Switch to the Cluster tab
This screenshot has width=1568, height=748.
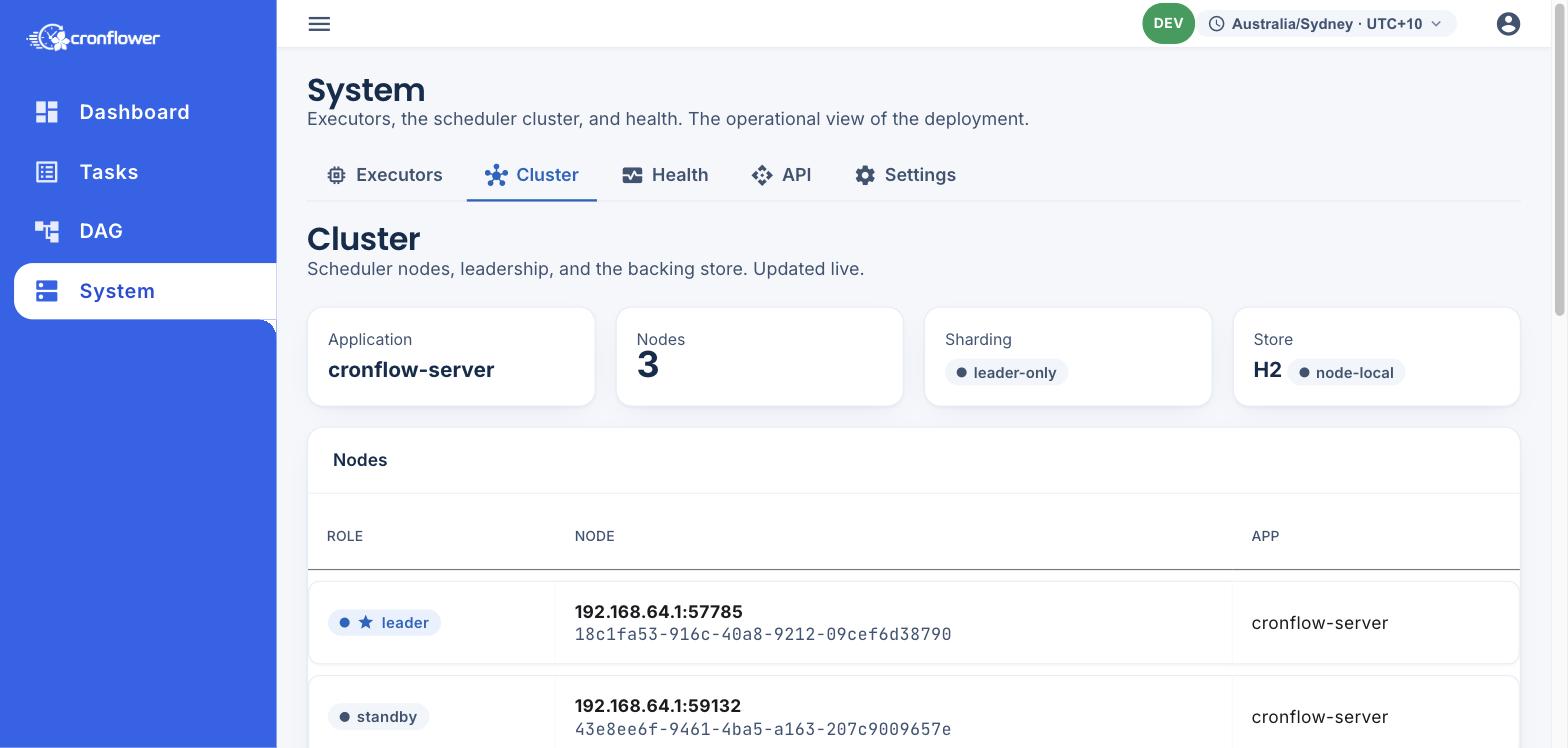pos(532,175)
